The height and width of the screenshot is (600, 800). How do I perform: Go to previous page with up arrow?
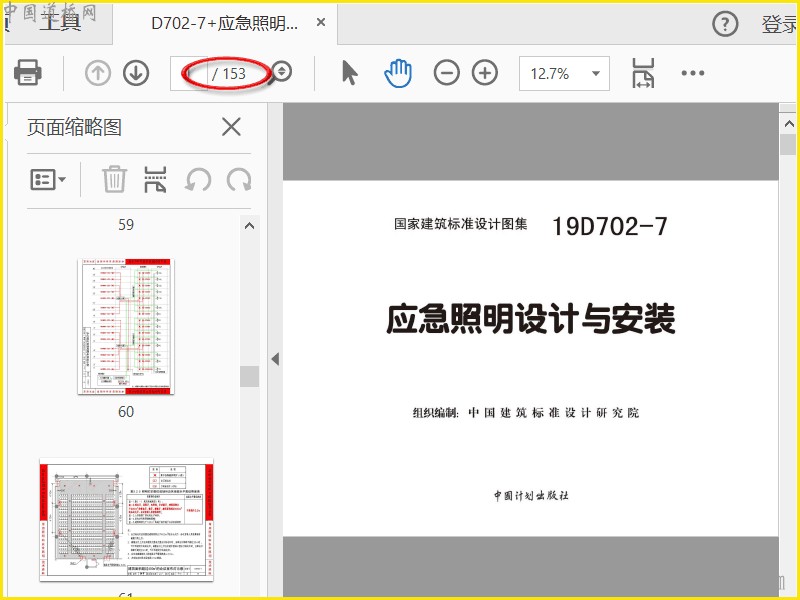[x=98, y=73]
